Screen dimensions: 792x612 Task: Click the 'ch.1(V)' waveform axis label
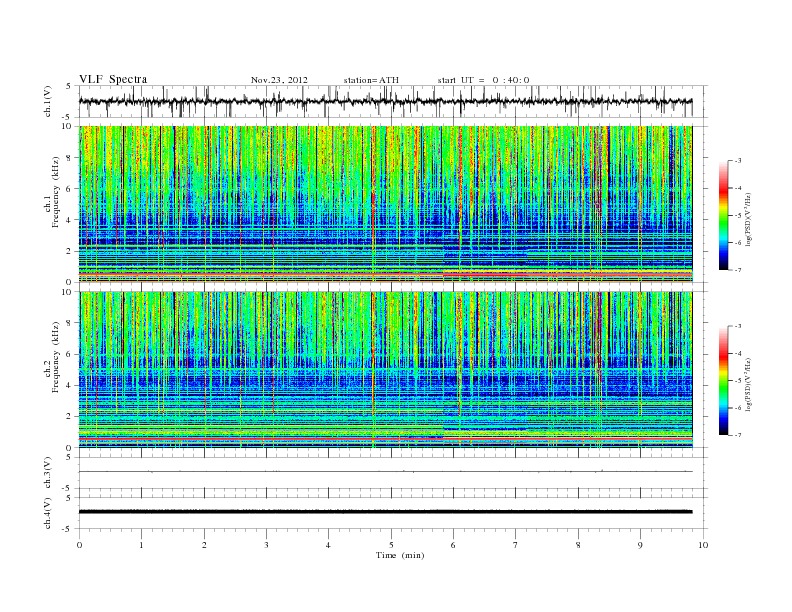47,101
